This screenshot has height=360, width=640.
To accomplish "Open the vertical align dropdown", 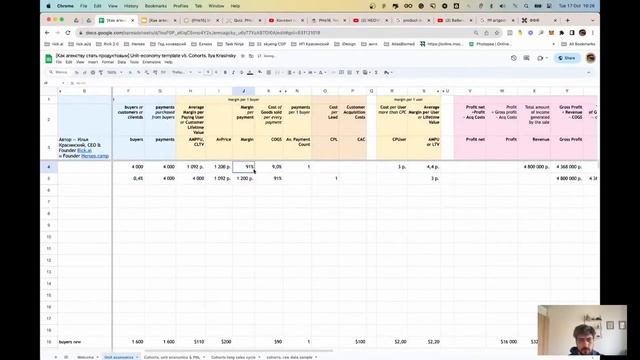I will tap(301, 72).
